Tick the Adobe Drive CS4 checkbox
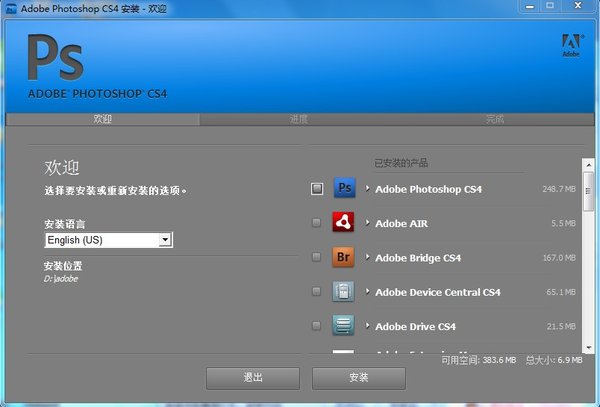This screenshot has width=600, height=407. click(x=316, y=326)
